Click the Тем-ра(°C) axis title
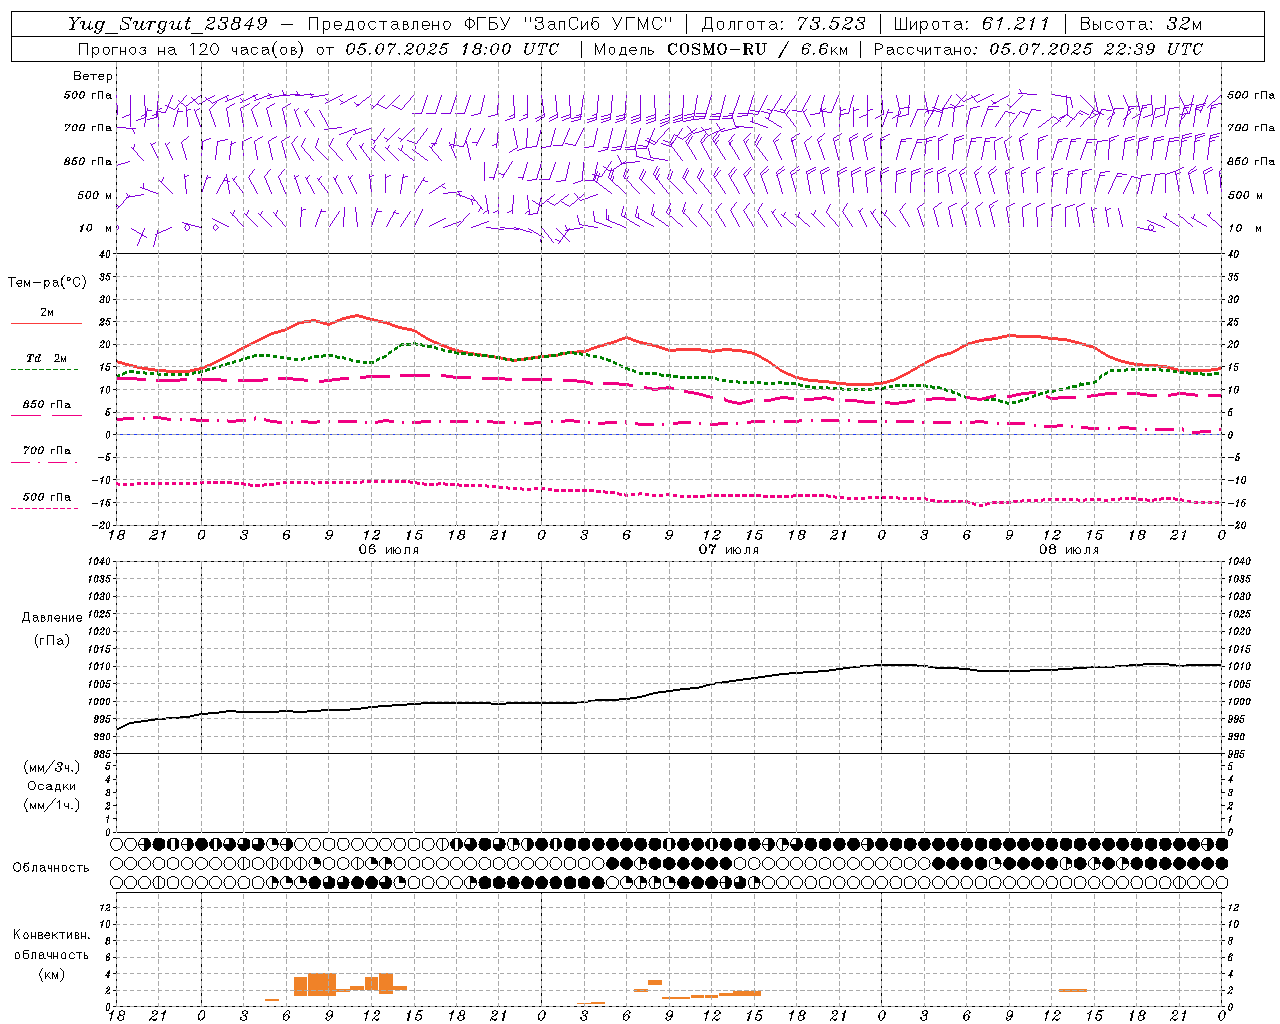Image resolution: width=1280 pixels, height=1024 pixels. tap(47, 283)
